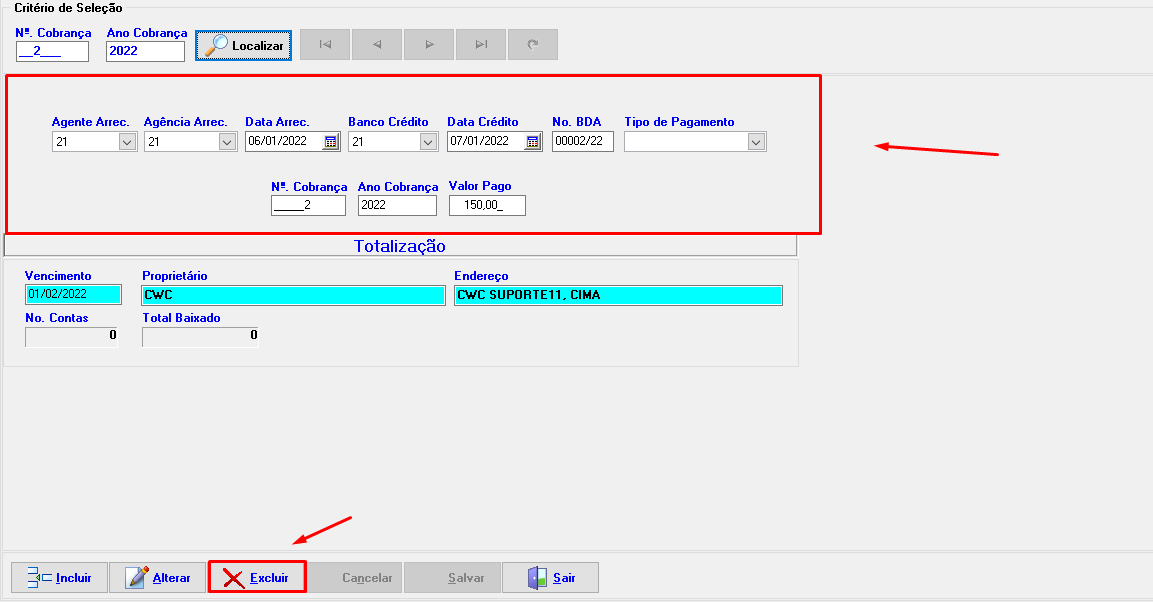Focus the Valor Pago input field
Image resolution: width=1153 pixels, height=602 pixels.
click(x=487, y=205)
